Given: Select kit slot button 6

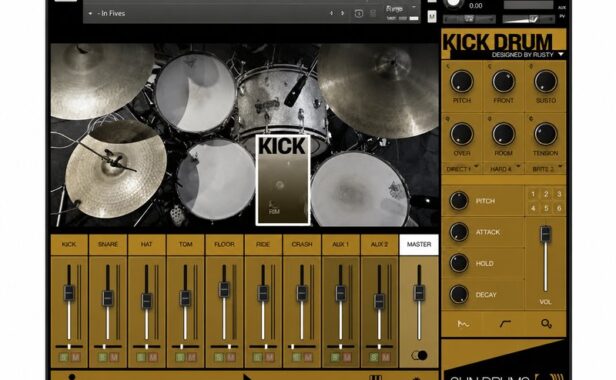Looking at the screenshot, I should point(559,208).
